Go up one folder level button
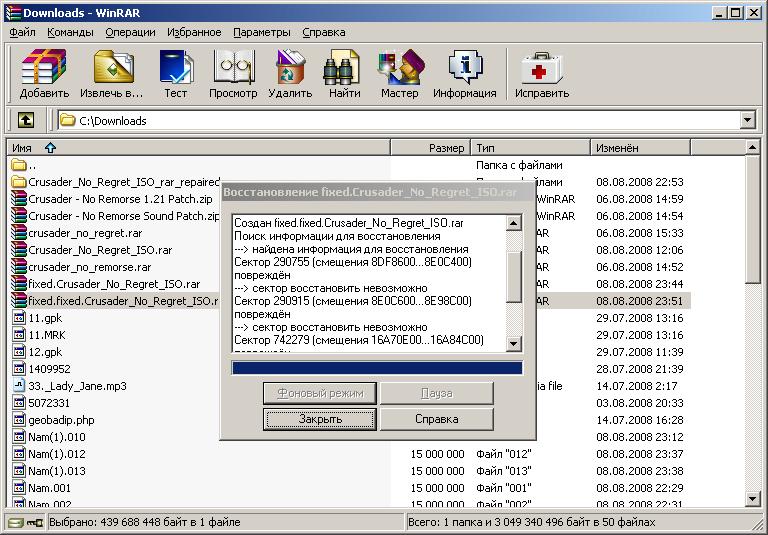Screen dimensions: 768x535 point(25,120)
